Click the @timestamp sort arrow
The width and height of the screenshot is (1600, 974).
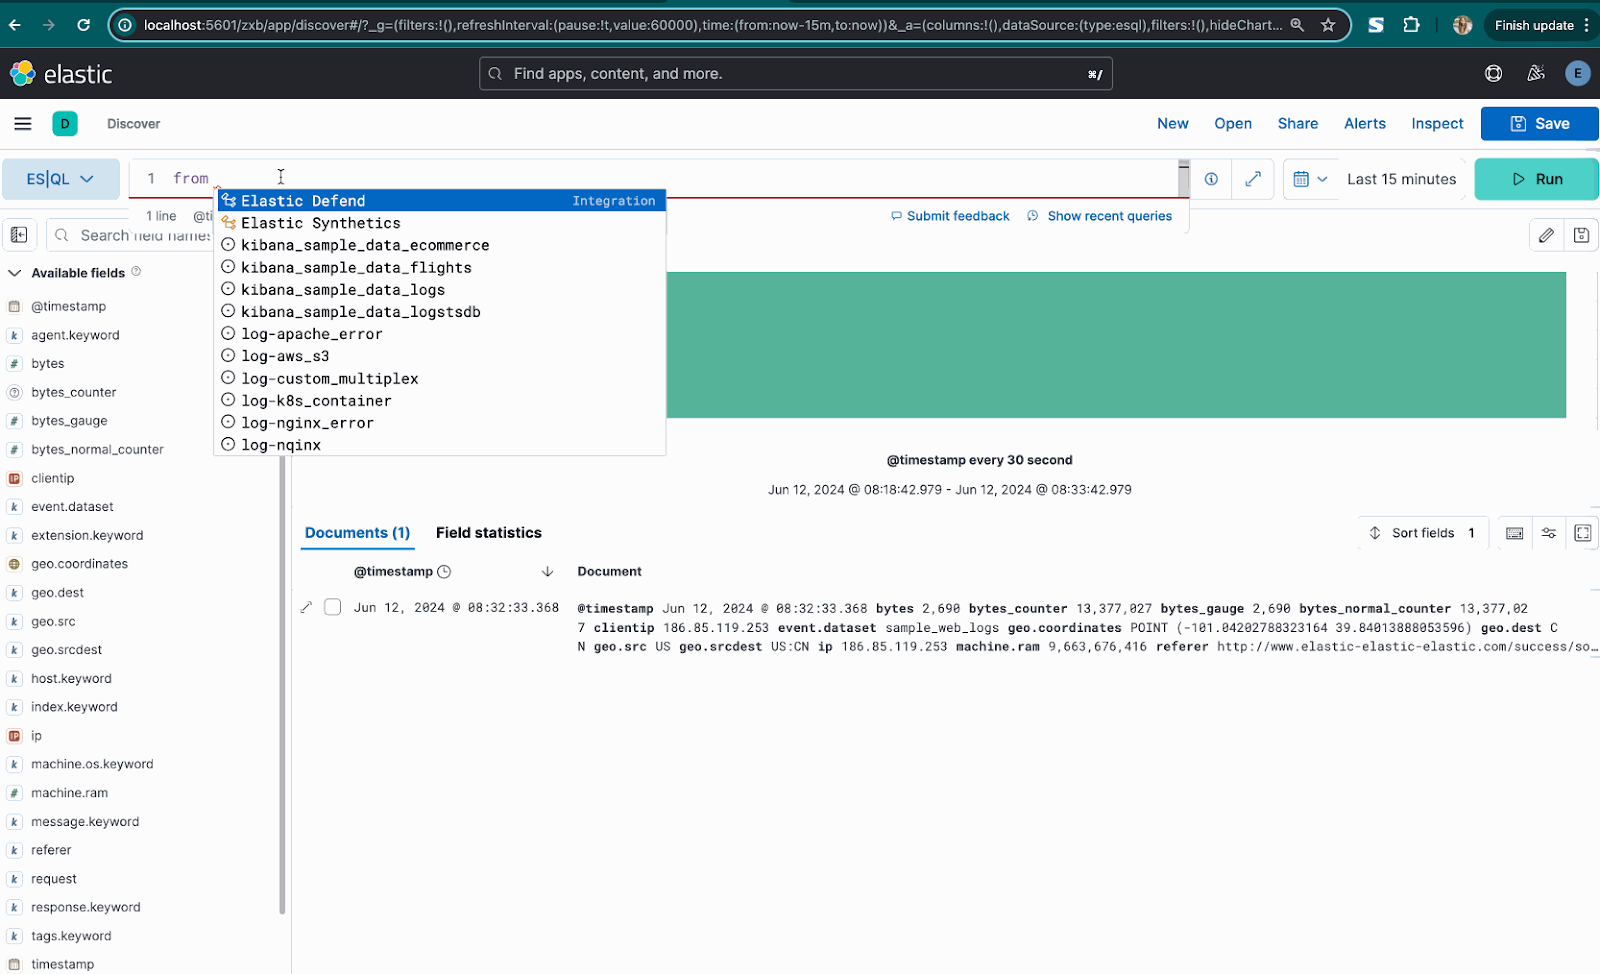pos(547,572)
